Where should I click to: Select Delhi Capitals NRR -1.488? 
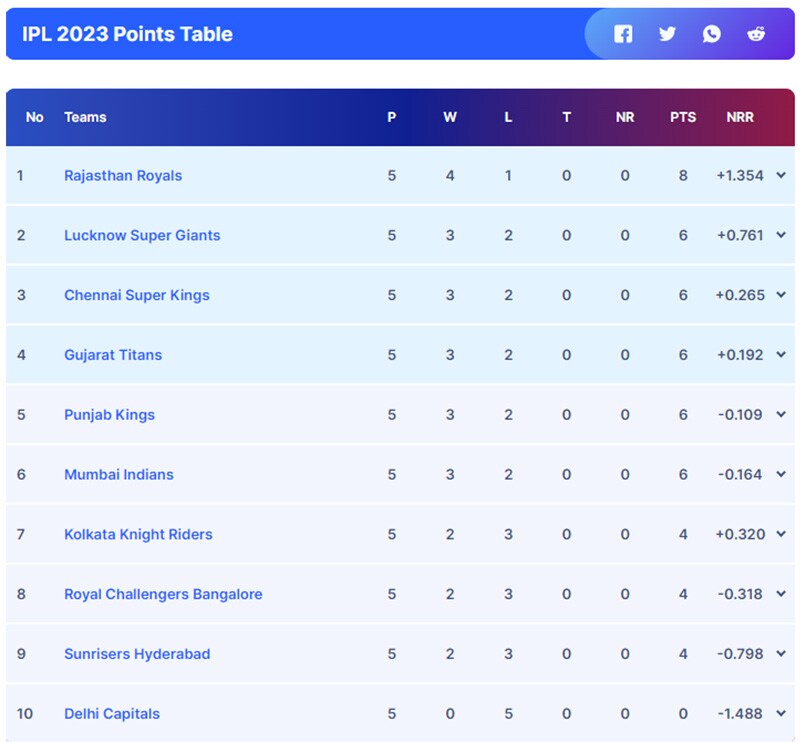point(740,714)
